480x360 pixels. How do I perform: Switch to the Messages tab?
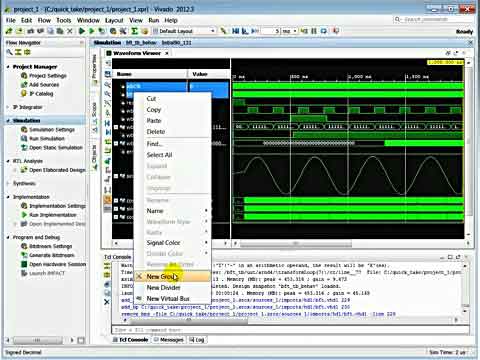tap(169, 340)
